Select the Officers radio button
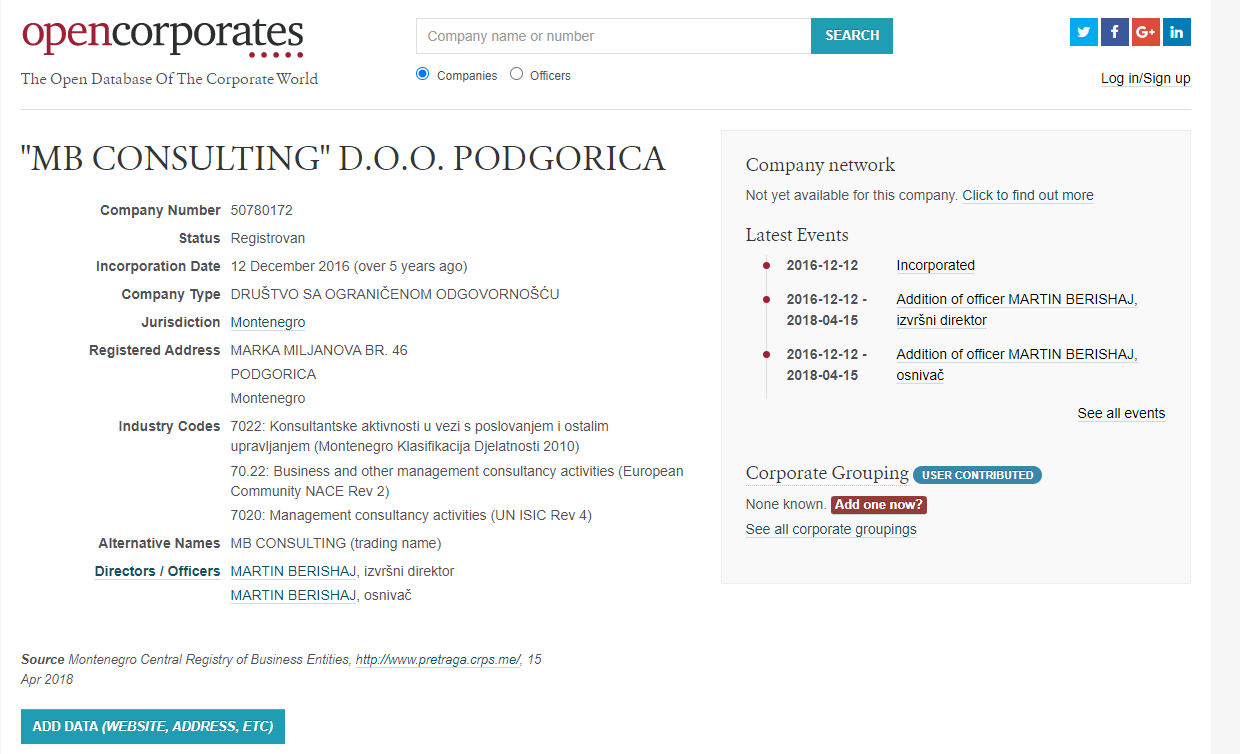Image resolution: width=1240 pixels, height=754 pixels. coord(516,74)
